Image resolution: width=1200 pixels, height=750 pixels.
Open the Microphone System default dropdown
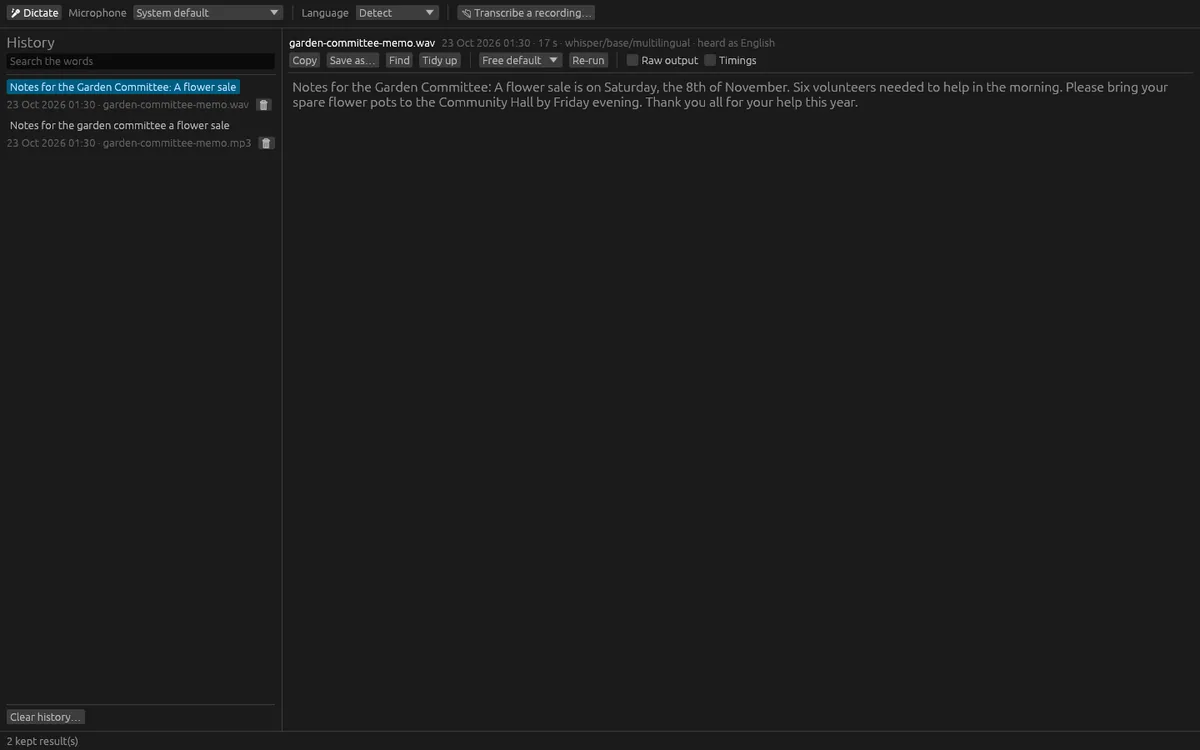[208, 13]
